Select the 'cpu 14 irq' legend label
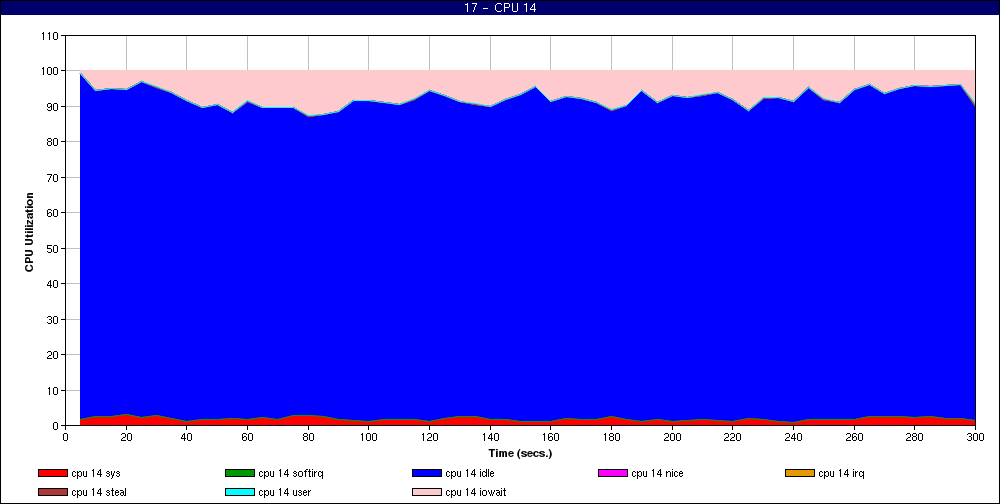The image size is (1000, 504). (x=841, y=473)
